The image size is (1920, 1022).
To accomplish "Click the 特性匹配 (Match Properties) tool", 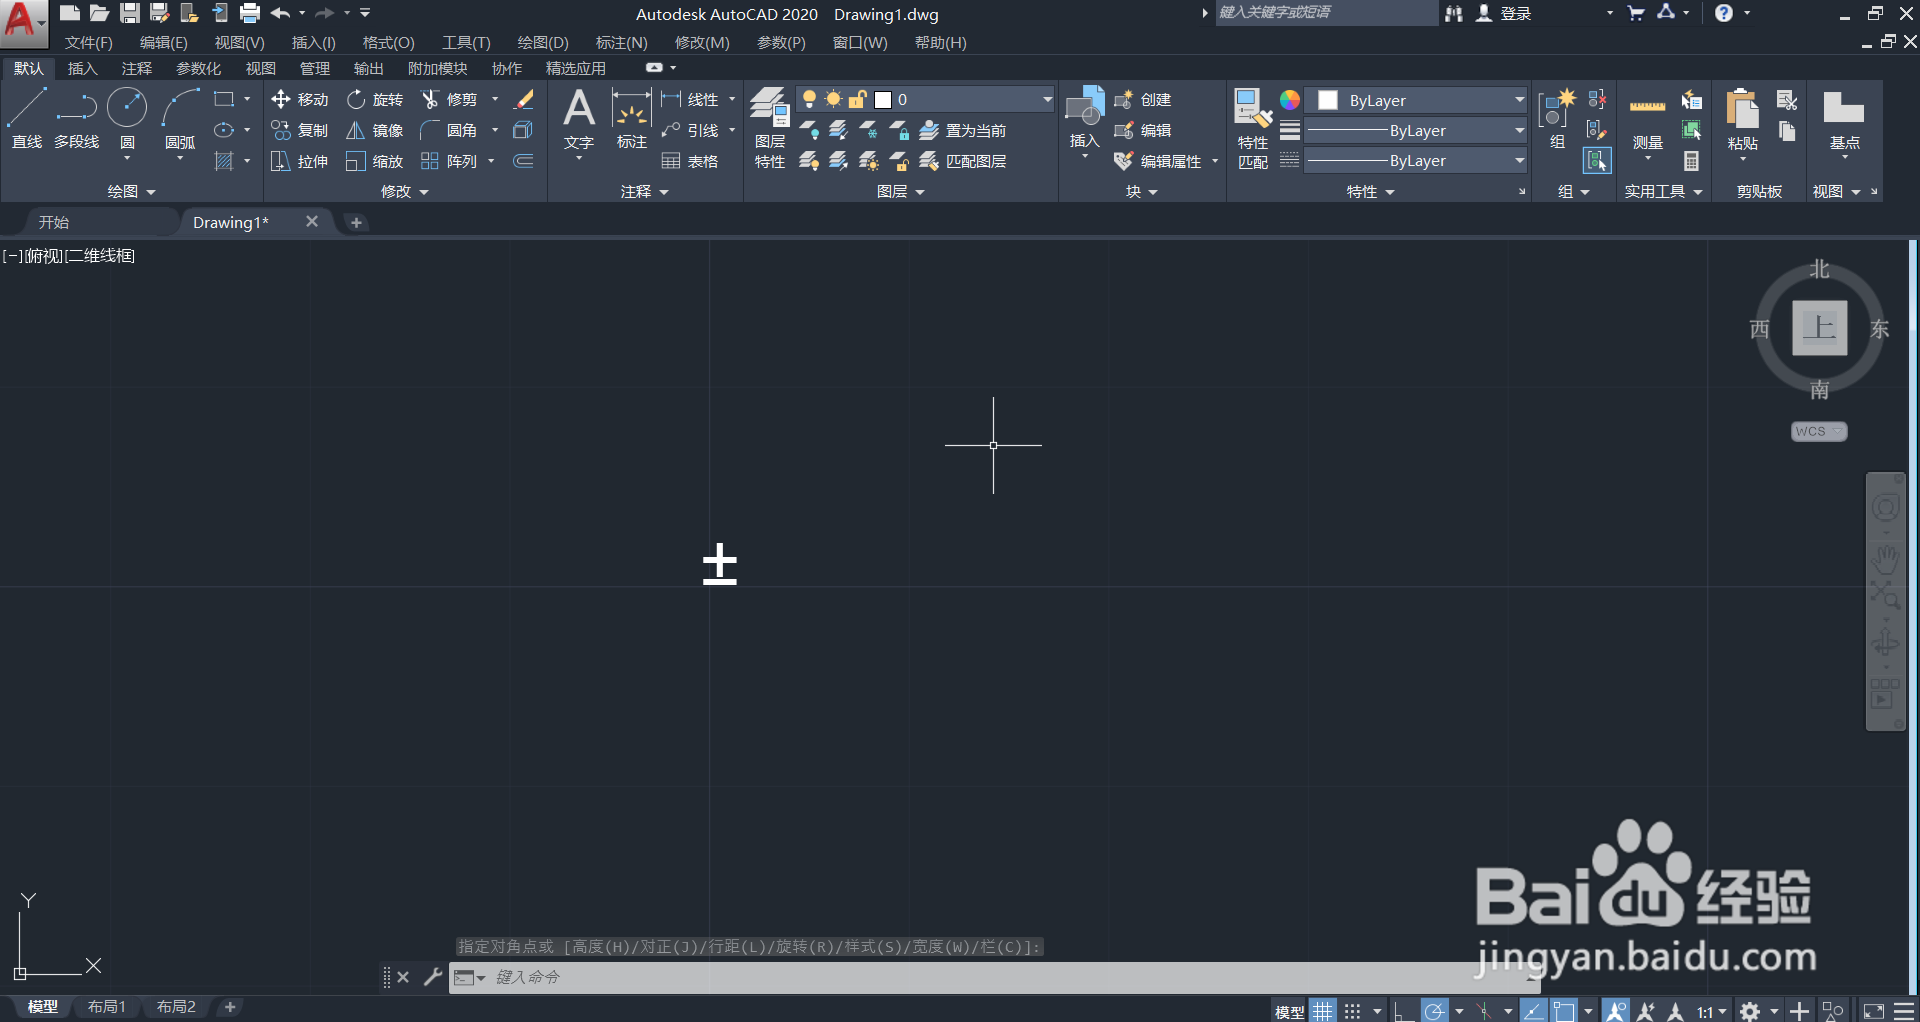I will 1253,129.
